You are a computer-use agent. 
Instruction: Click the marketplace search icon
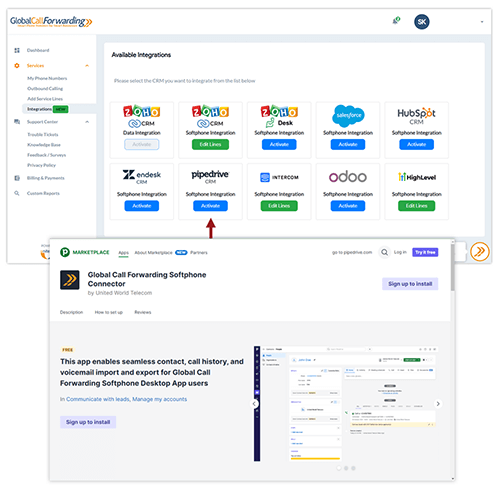(x=384, y=252)
